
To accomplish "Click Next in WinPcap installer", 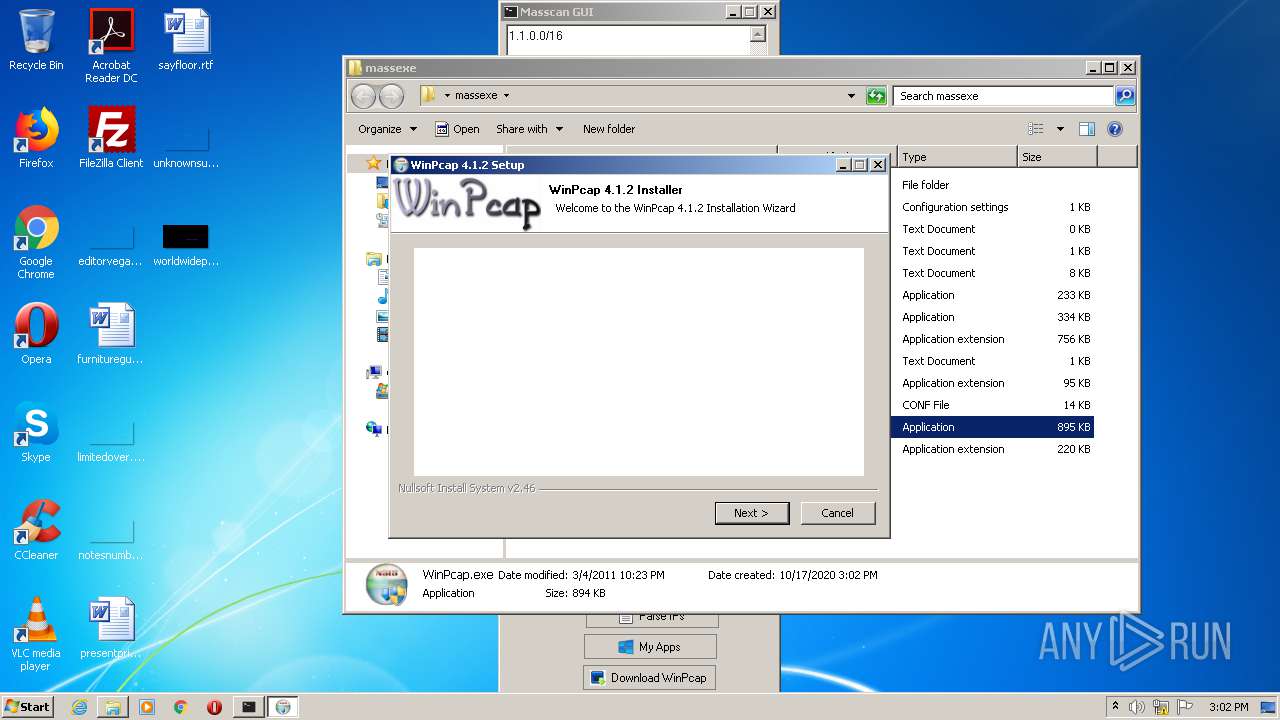I will (x=752, y=513).
